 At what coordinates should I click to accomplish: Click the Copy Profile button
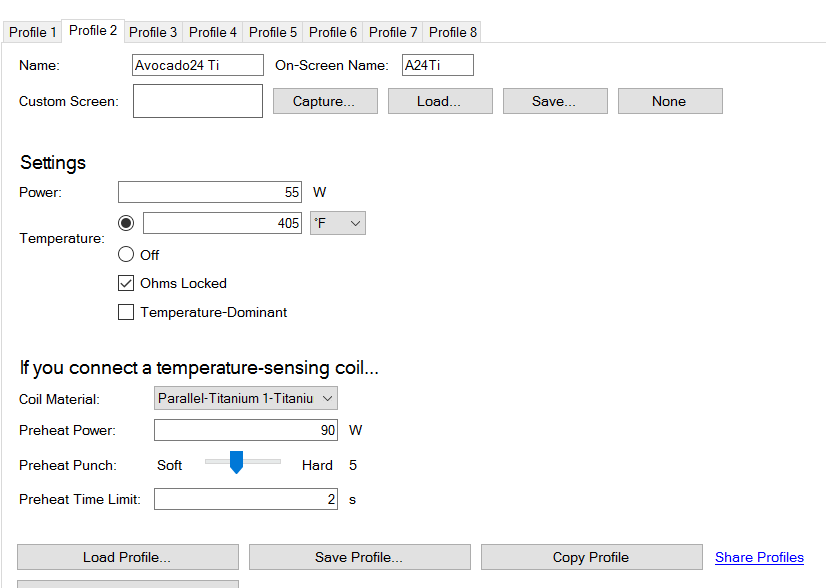coord(591,557)
